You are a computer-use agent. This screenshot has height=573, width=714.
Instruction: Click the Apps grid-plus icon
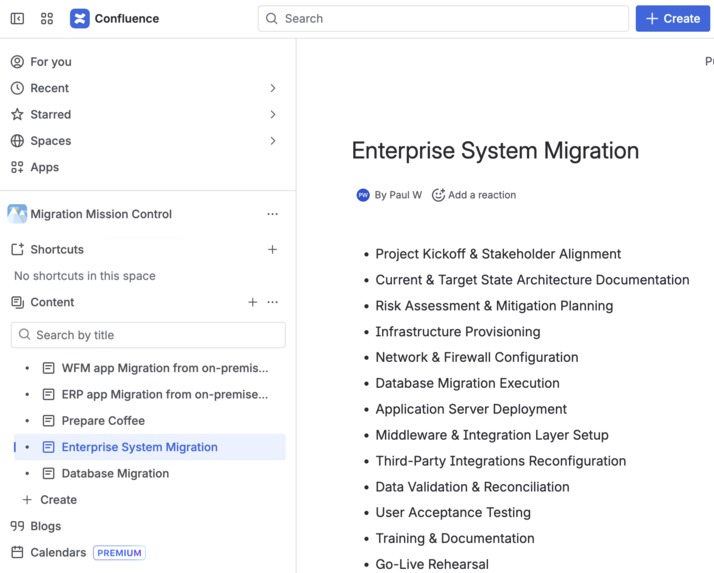[17, 167]
